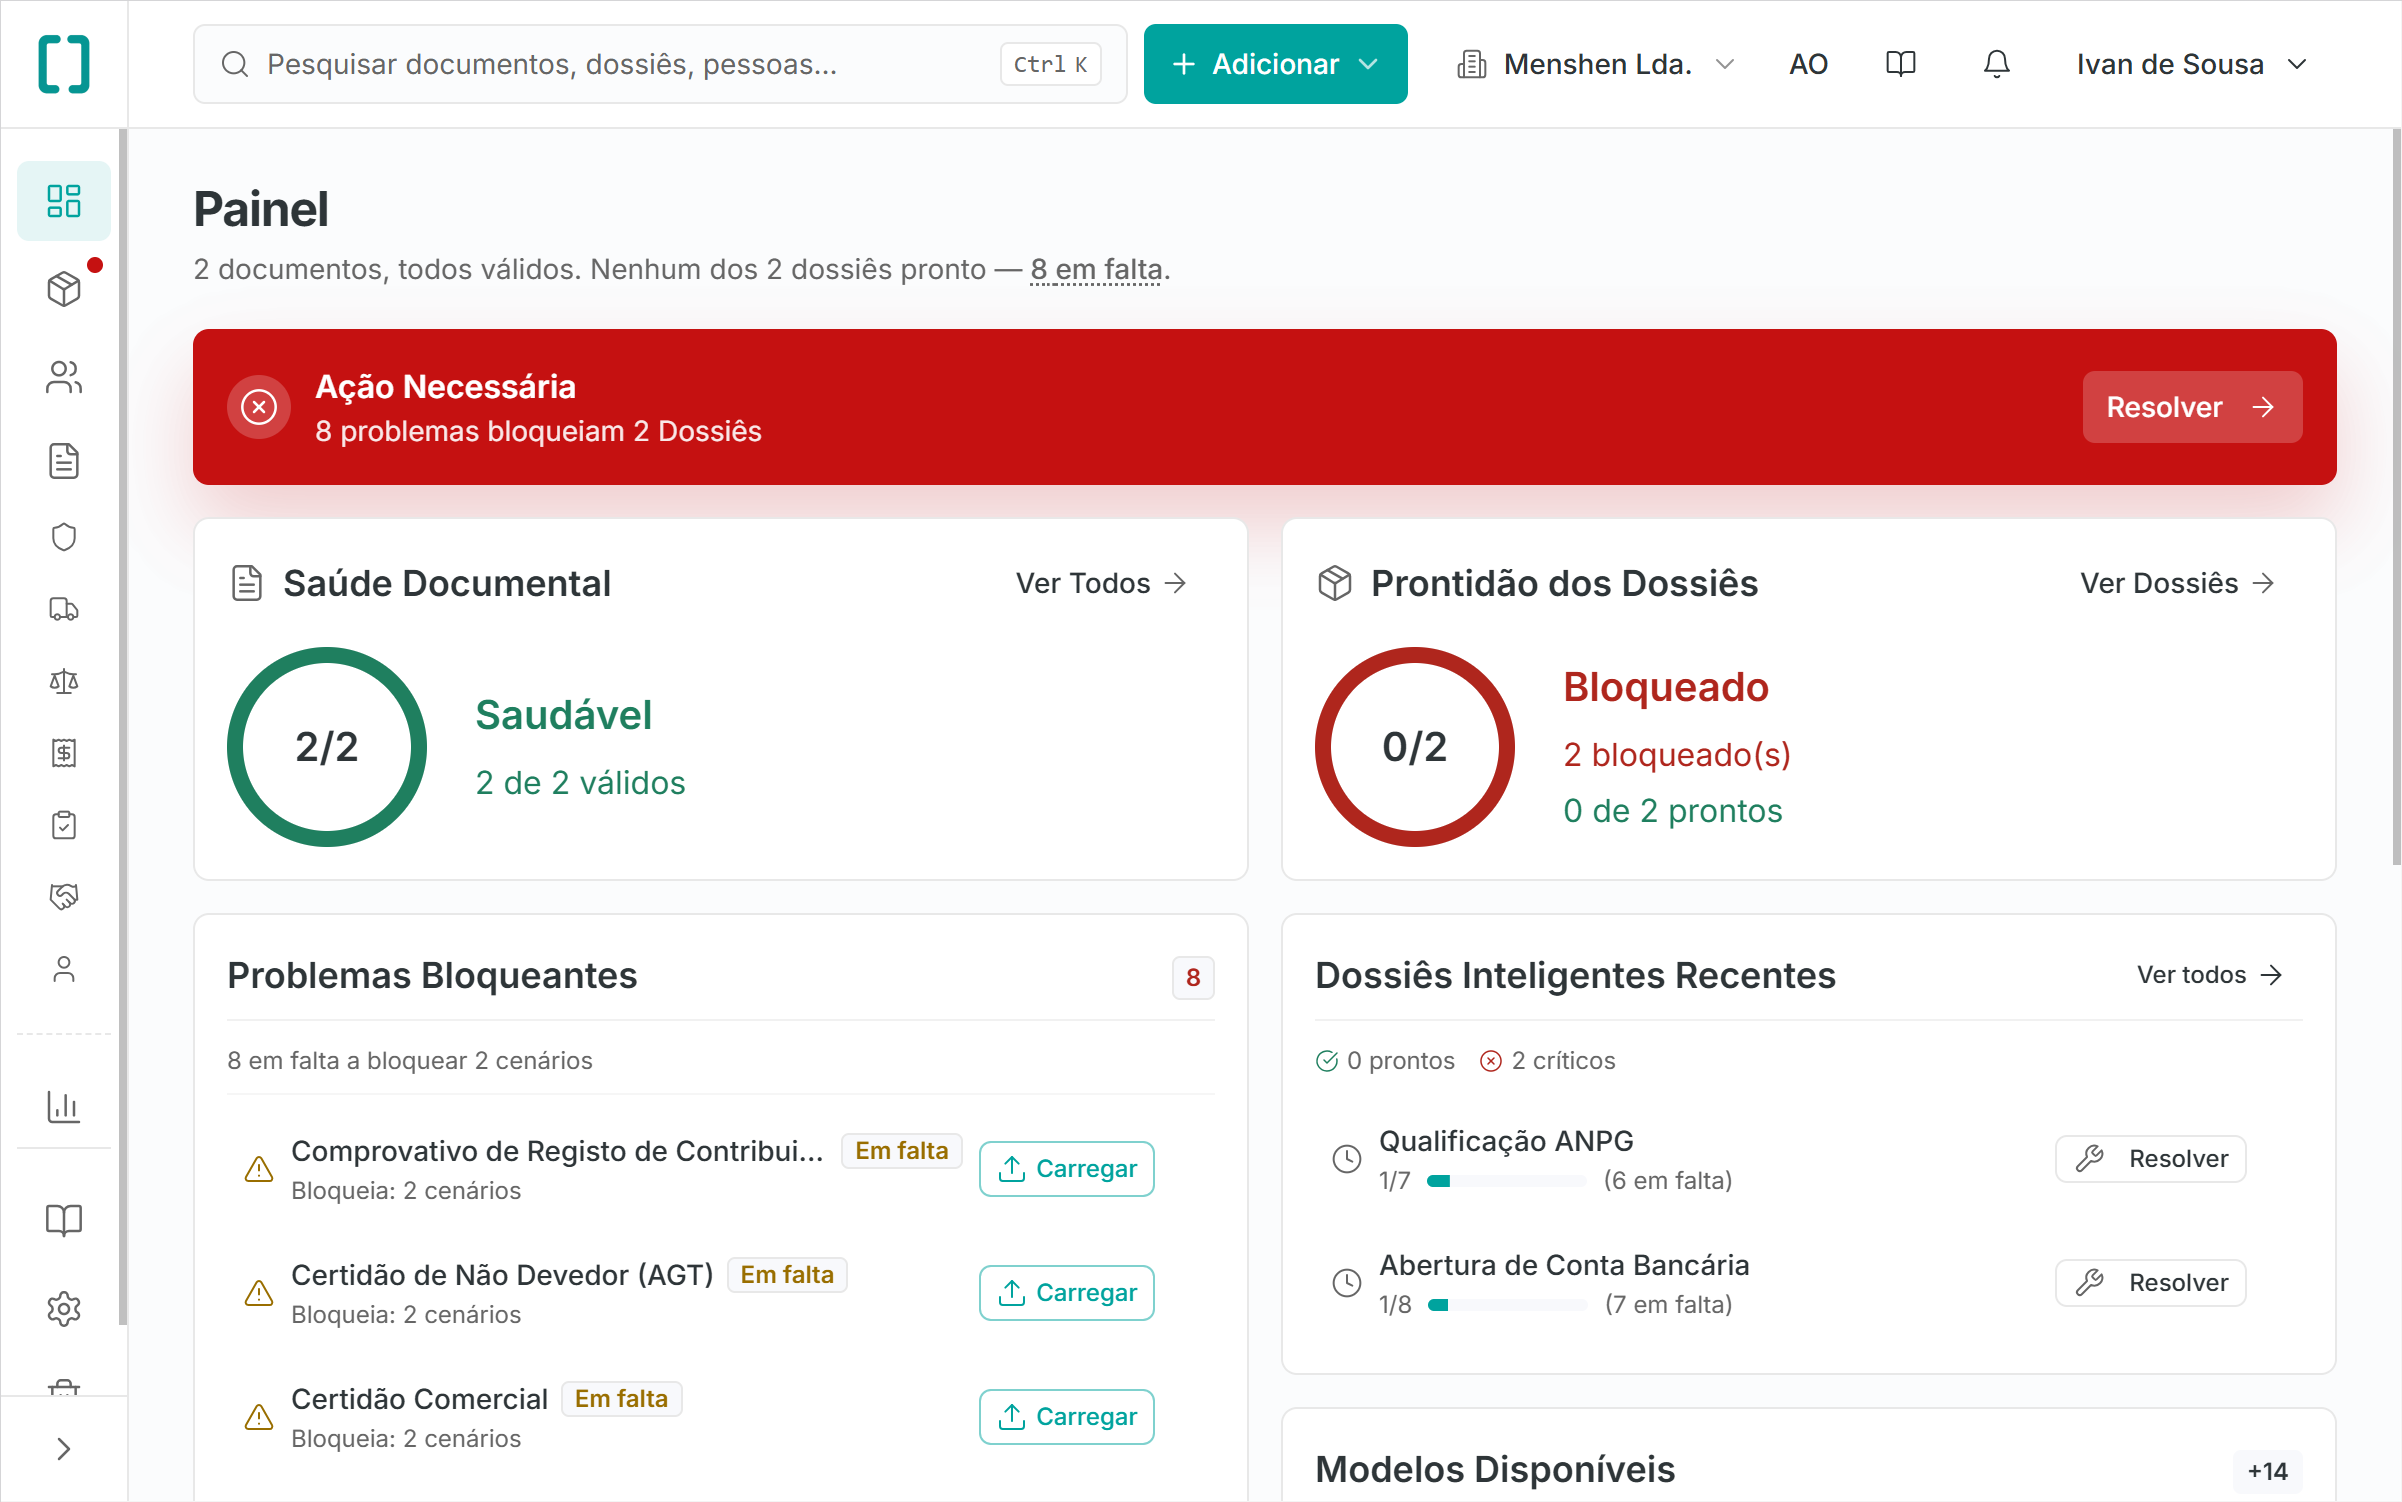Click the Qualificação ANPG progress bar

pos(1506,1181)
